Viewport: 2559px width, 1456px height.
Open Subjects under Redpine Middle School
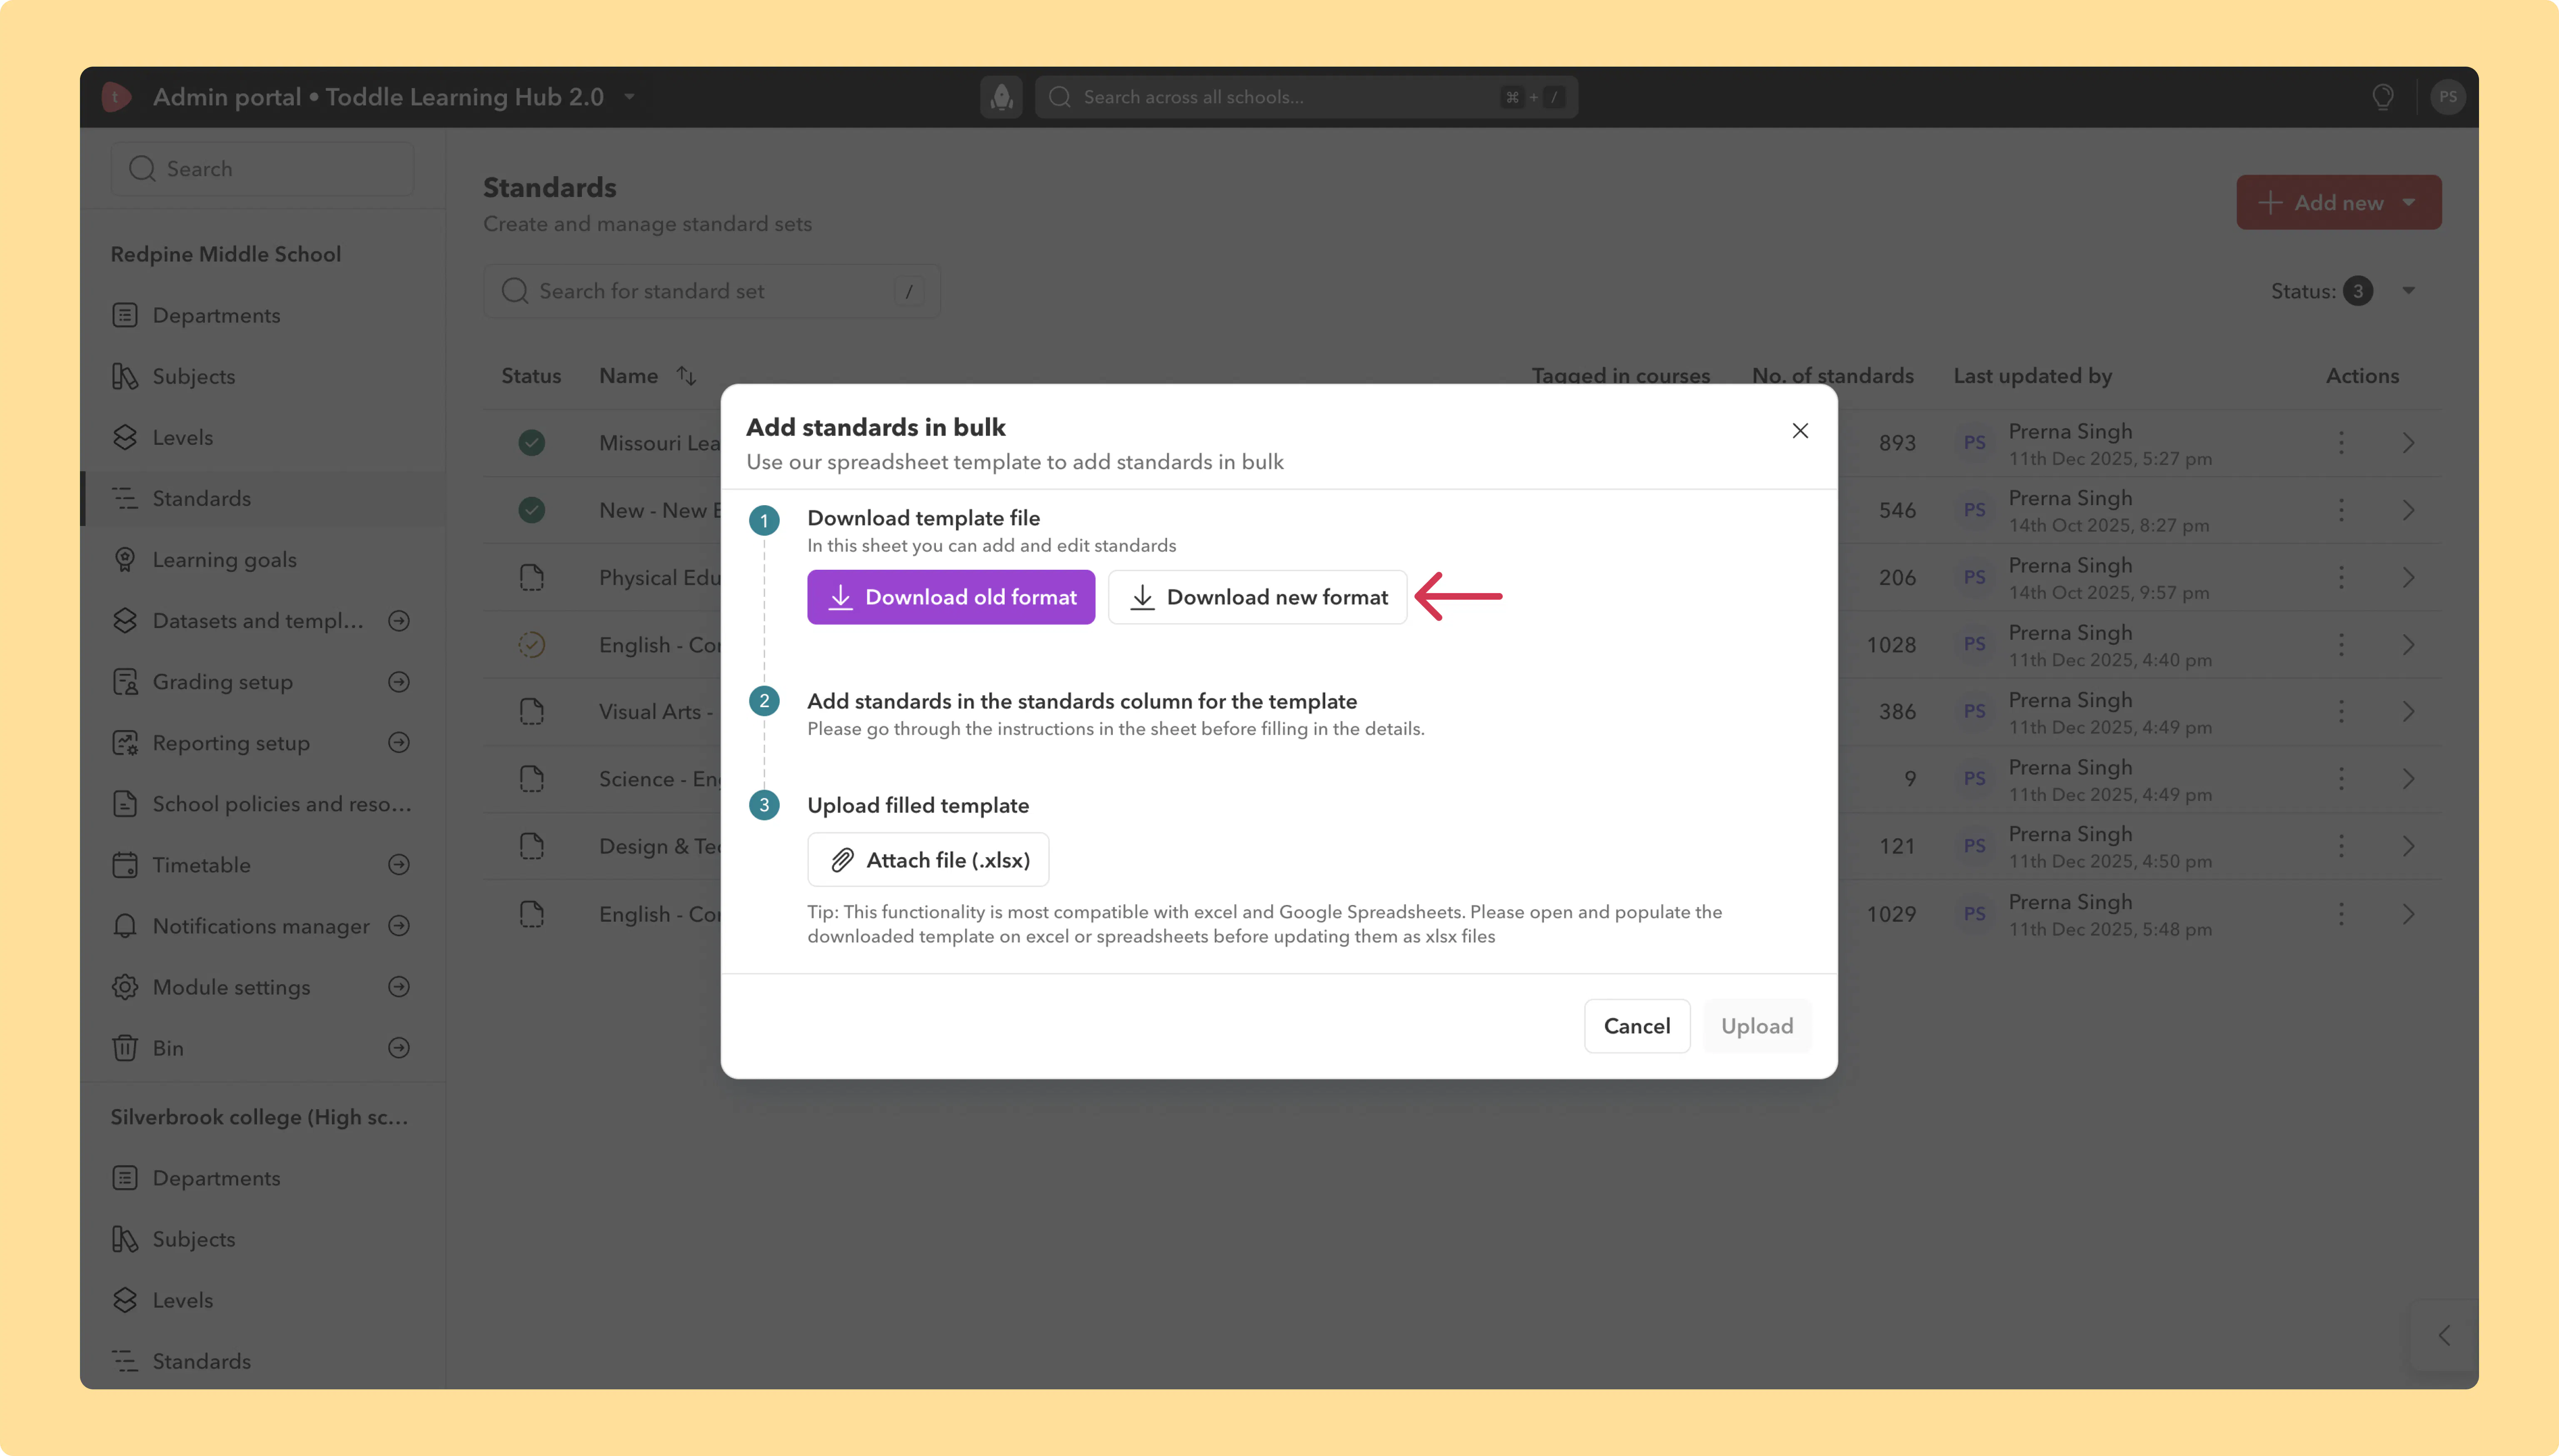tap(263, 376)
